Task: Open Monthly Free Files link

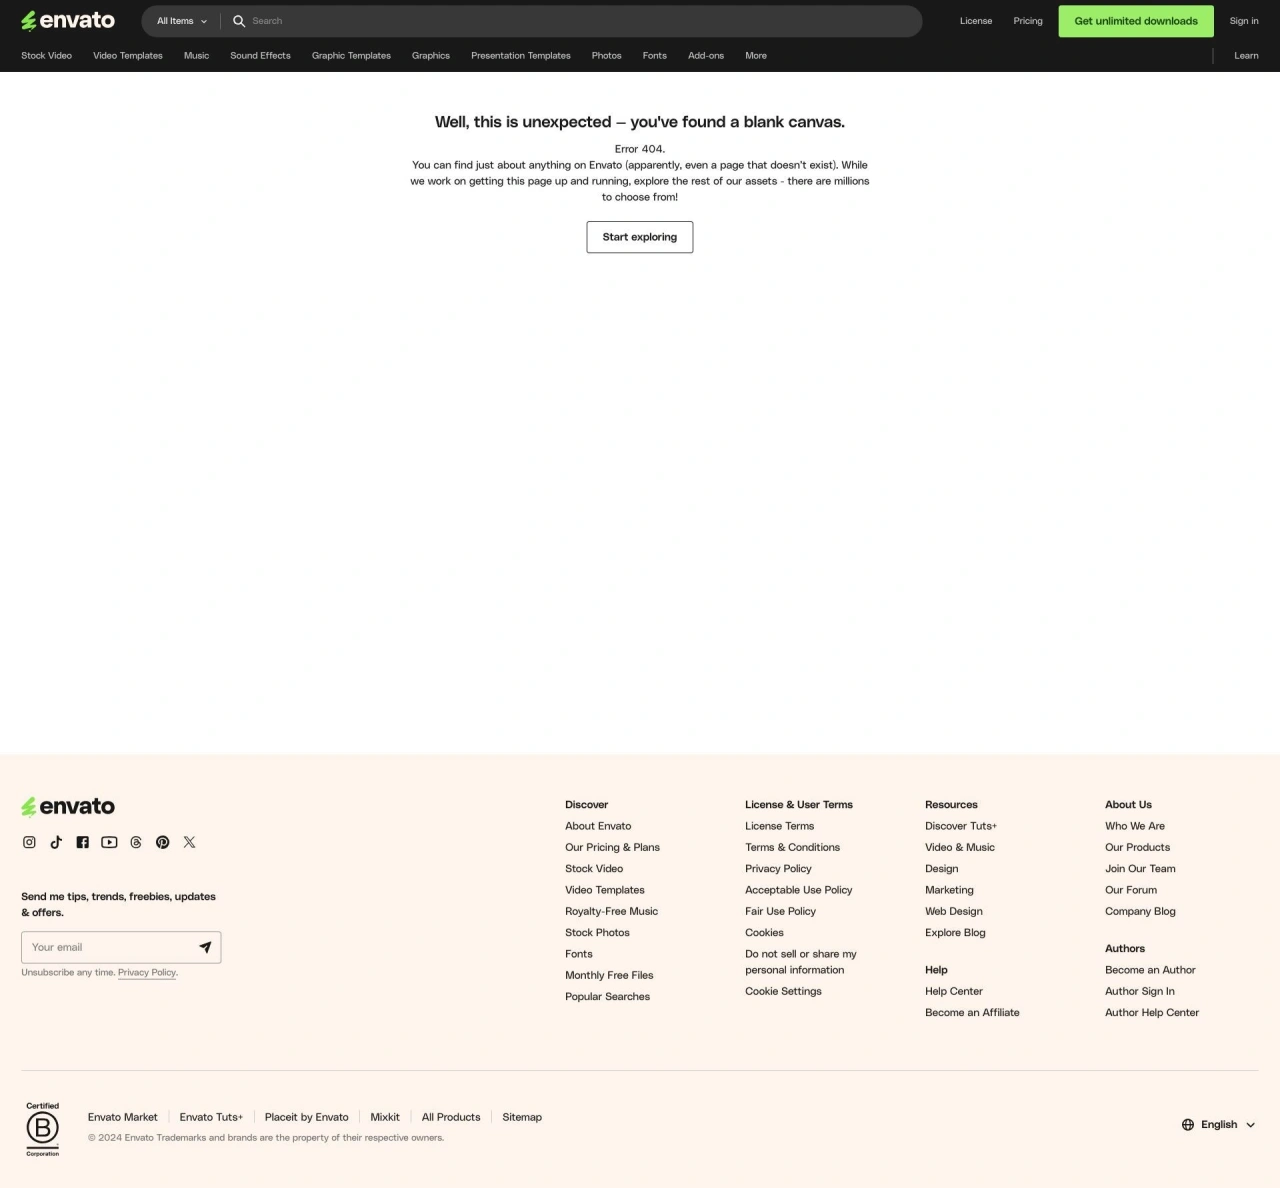Action: pyautogui.click(x=609, y=975)
